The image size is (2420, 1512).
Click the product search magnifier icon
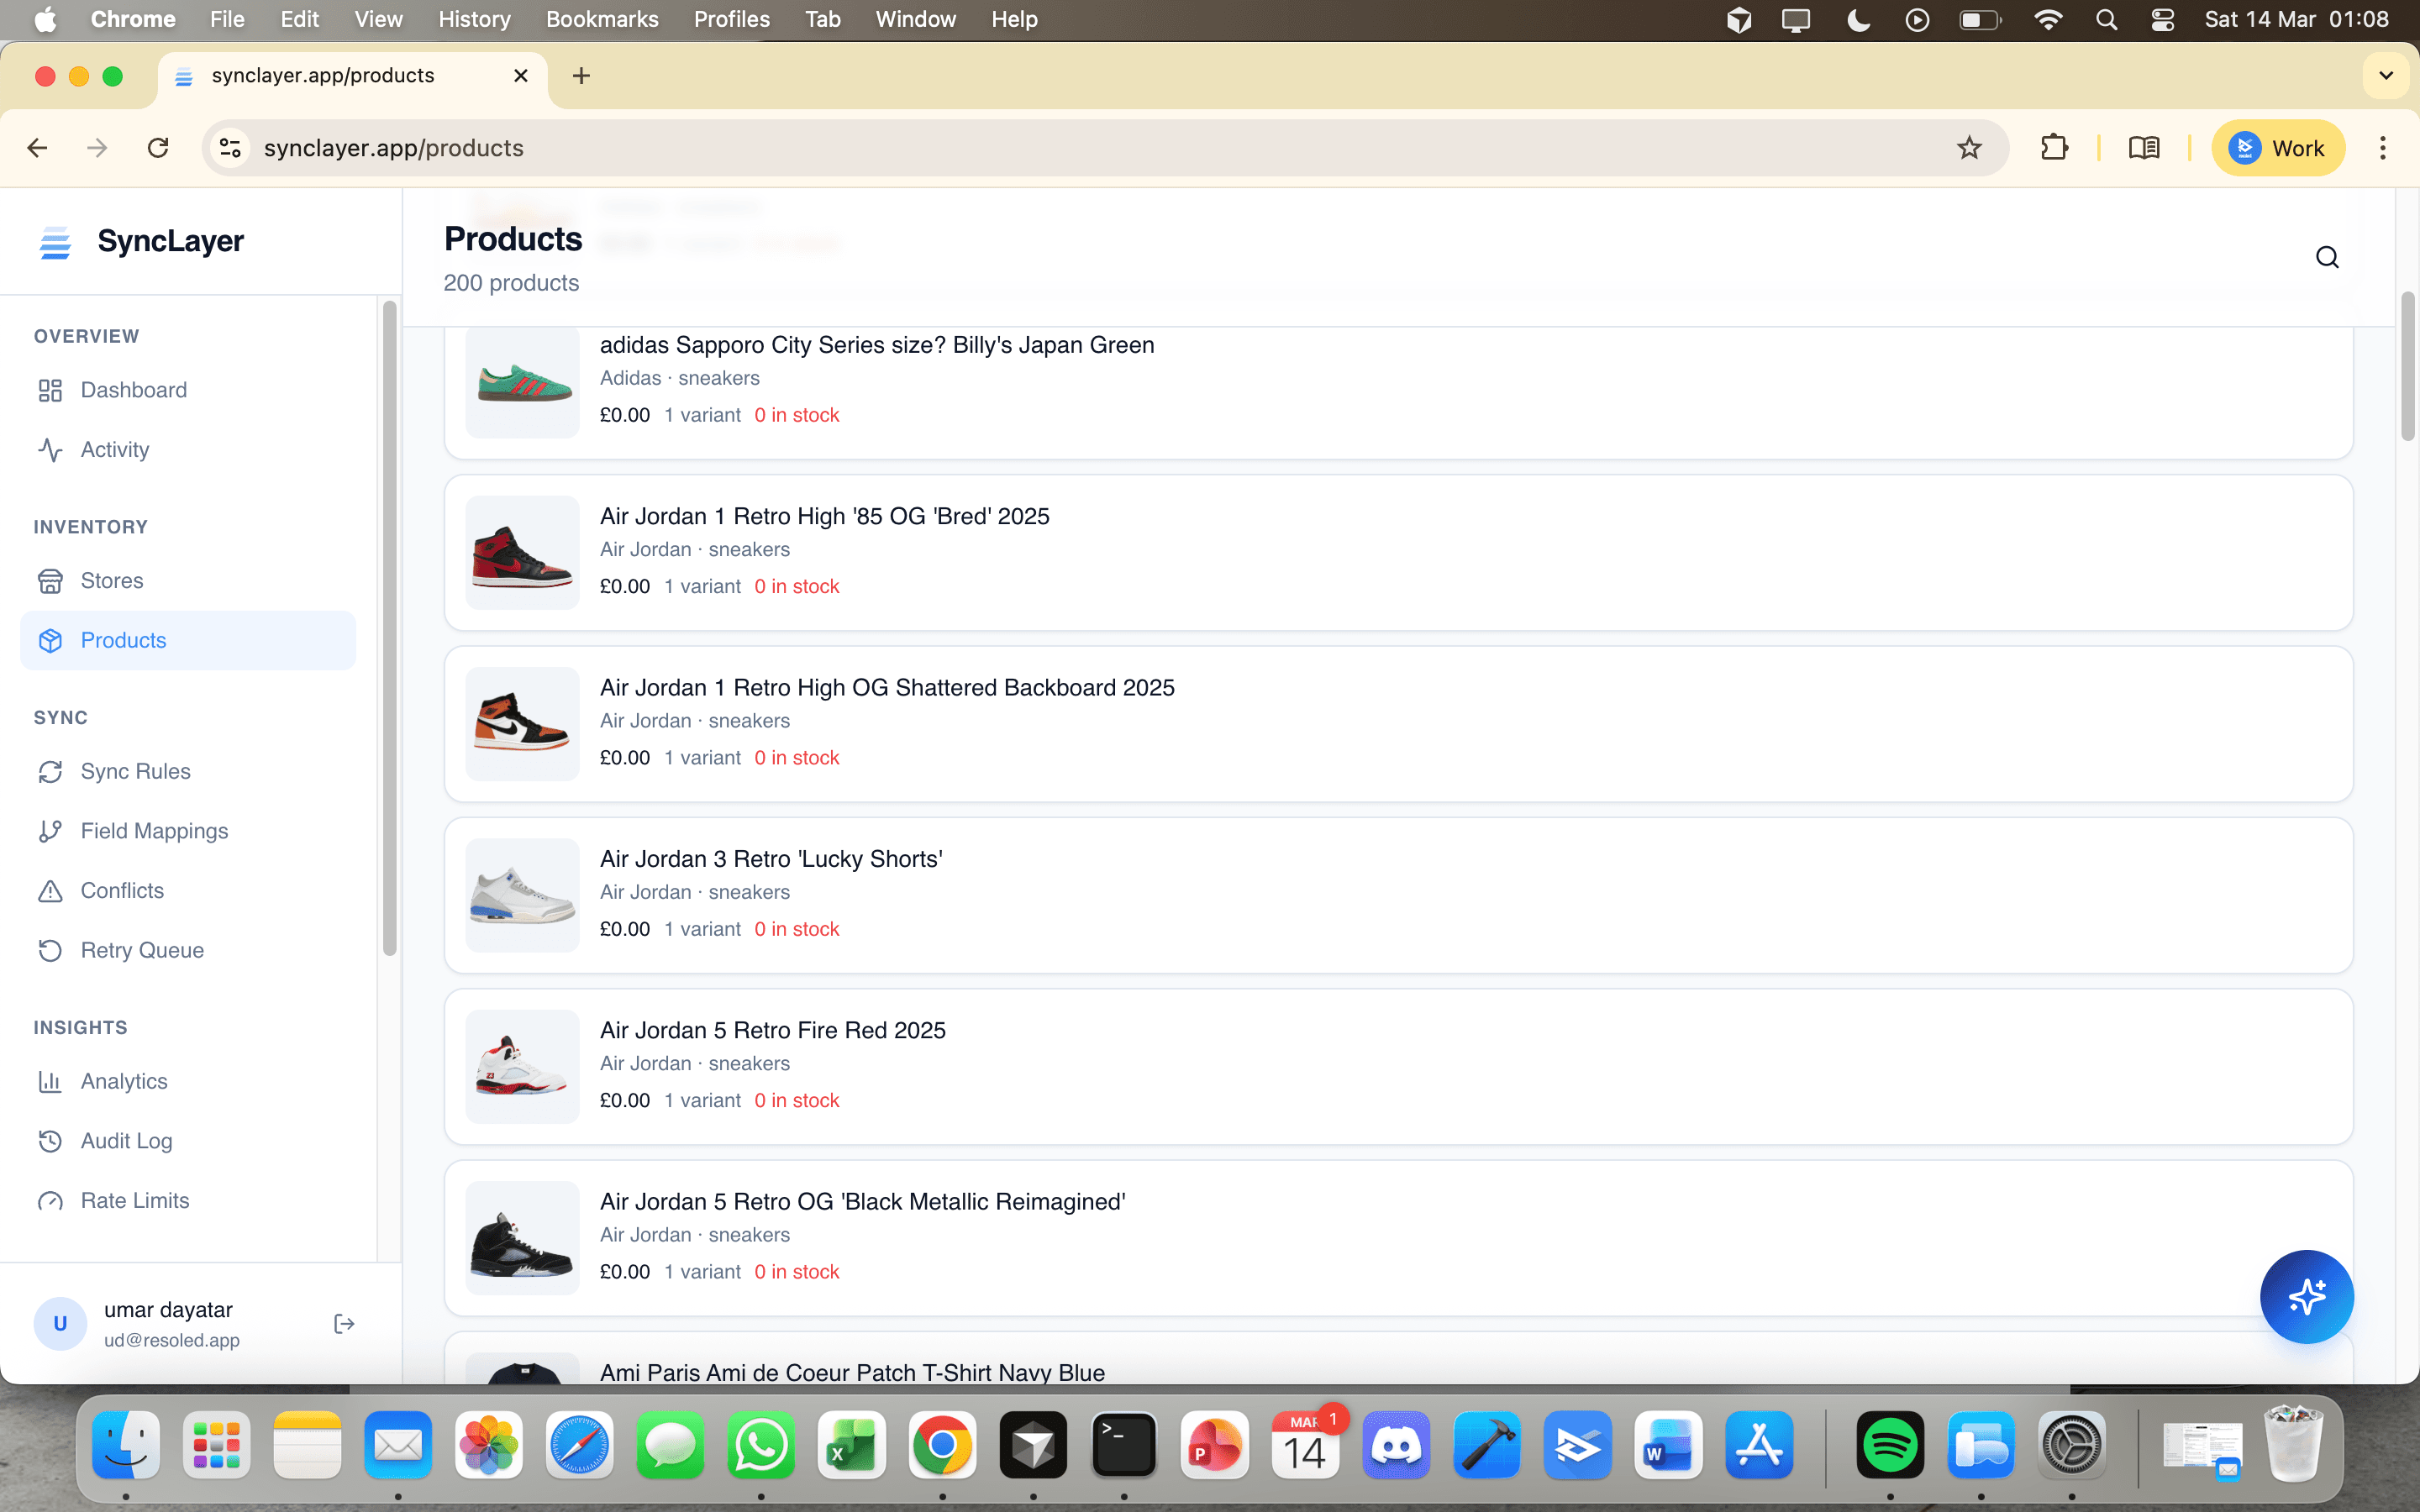[x=2327, y=258]
